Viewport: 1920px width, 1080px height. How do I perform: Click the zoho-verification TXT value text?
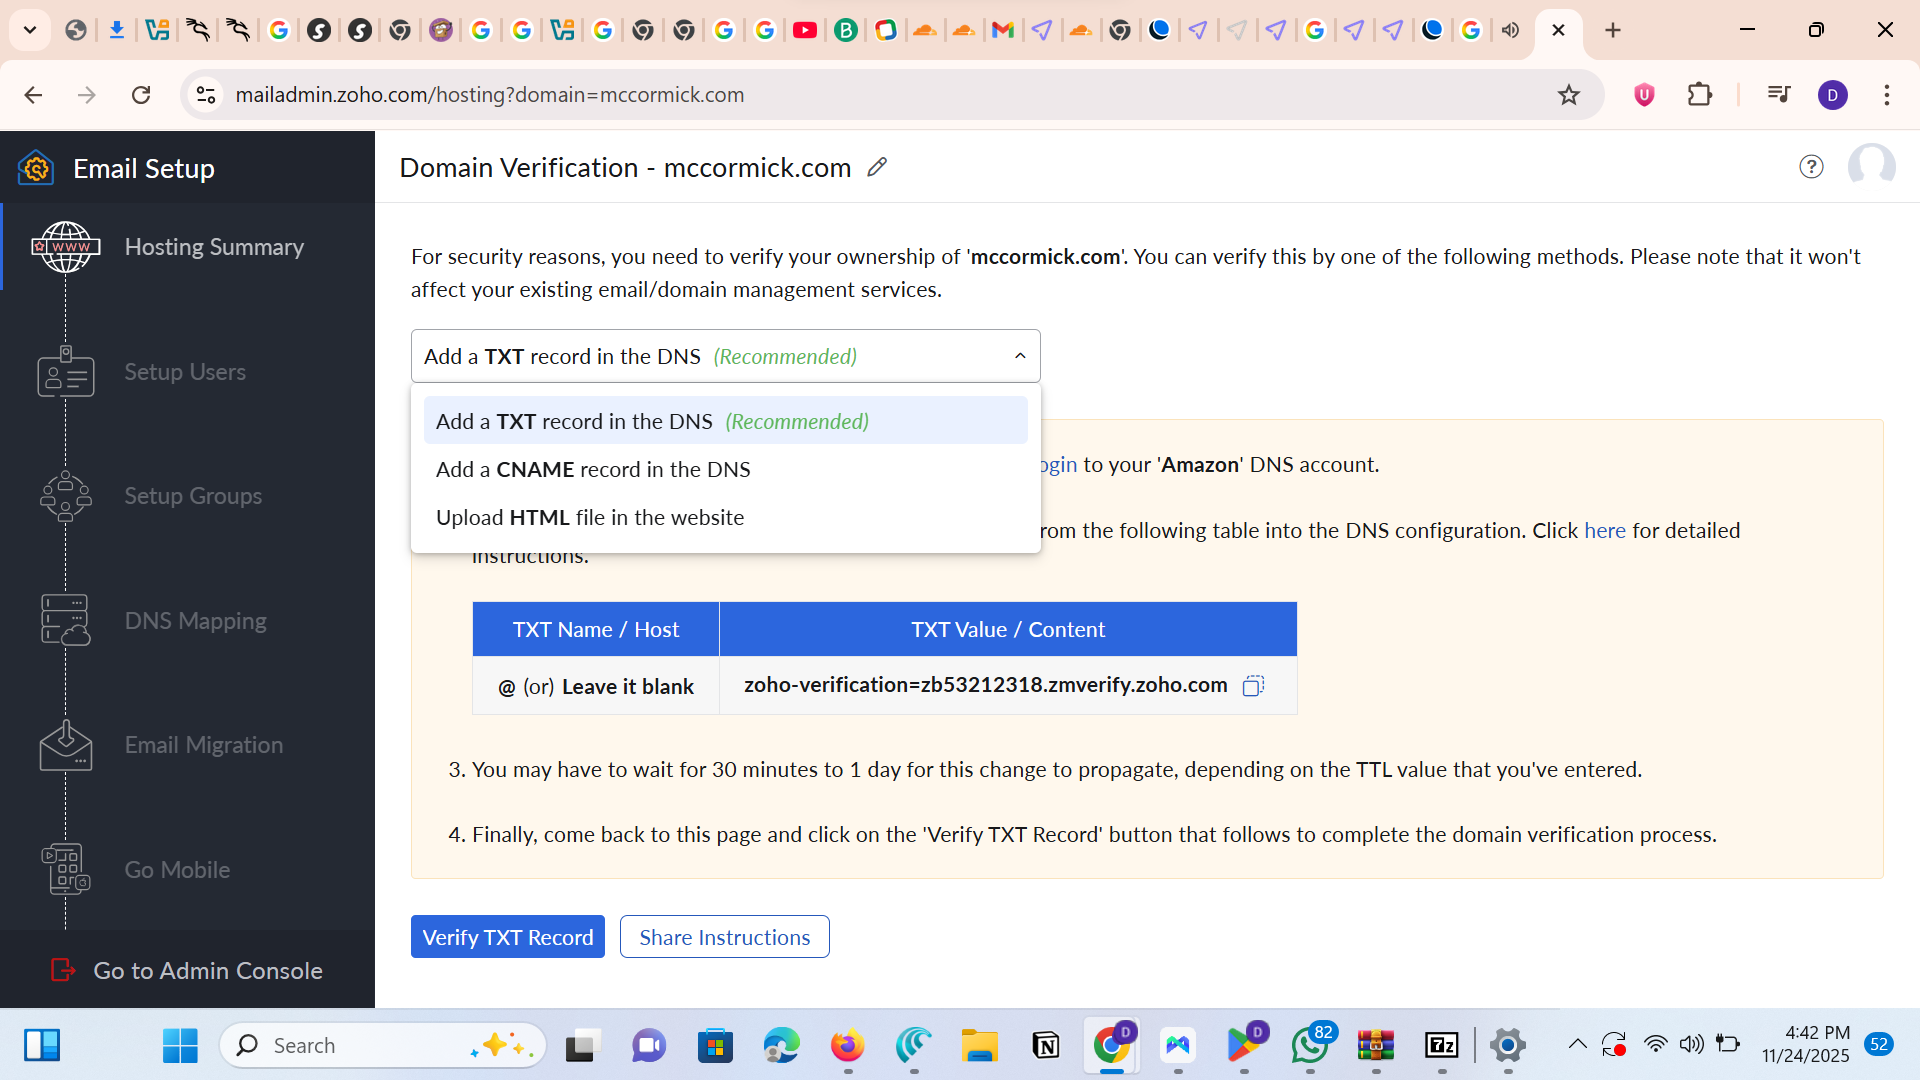point(986,685)
